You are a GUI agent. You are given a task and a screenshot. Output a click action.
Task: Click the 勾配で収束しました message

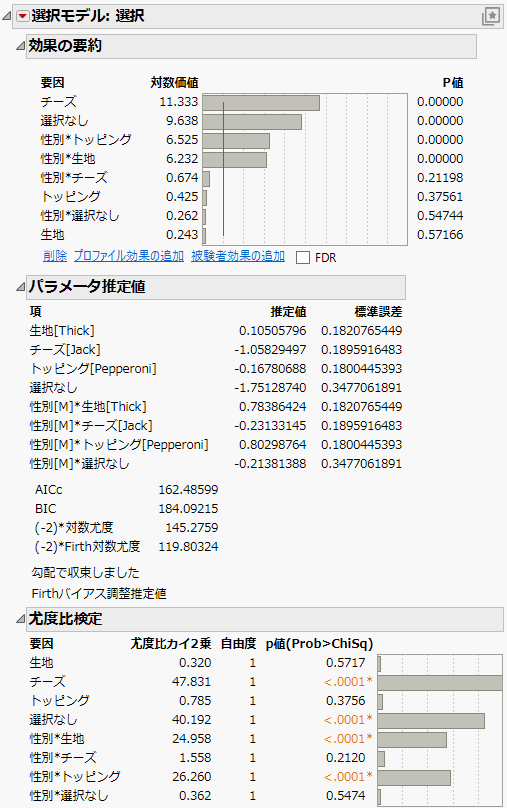click(85, 573)
